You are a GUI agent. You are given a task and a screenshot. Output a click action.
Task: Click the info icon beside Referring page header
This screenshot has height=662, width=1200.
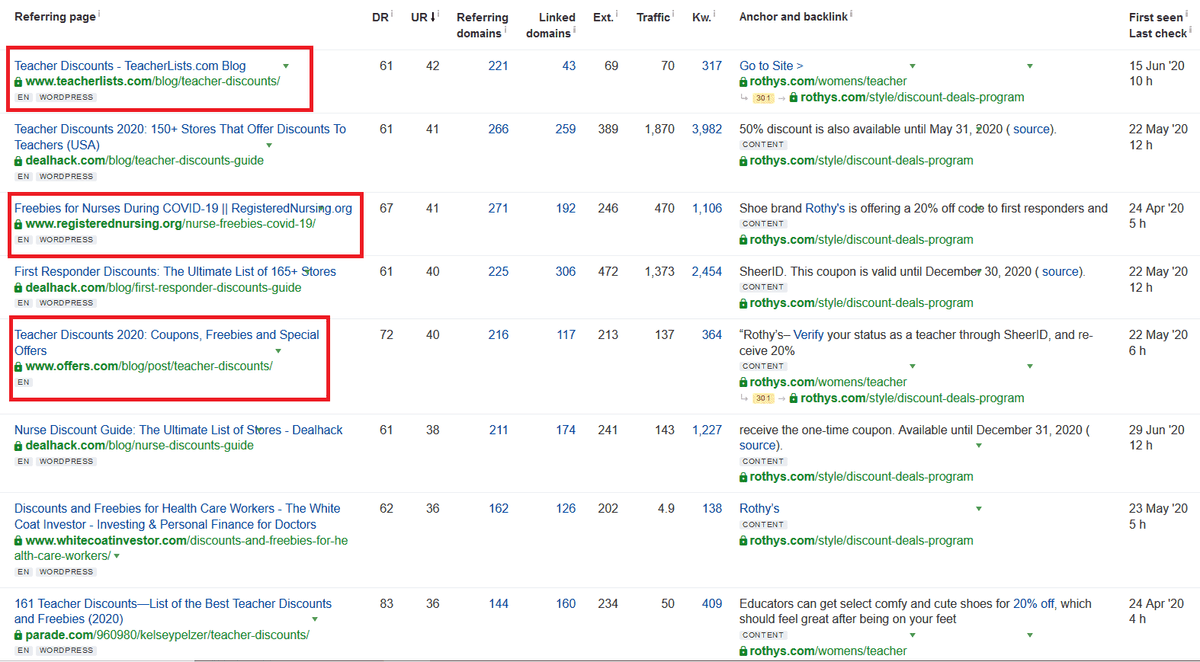point(100,13)
